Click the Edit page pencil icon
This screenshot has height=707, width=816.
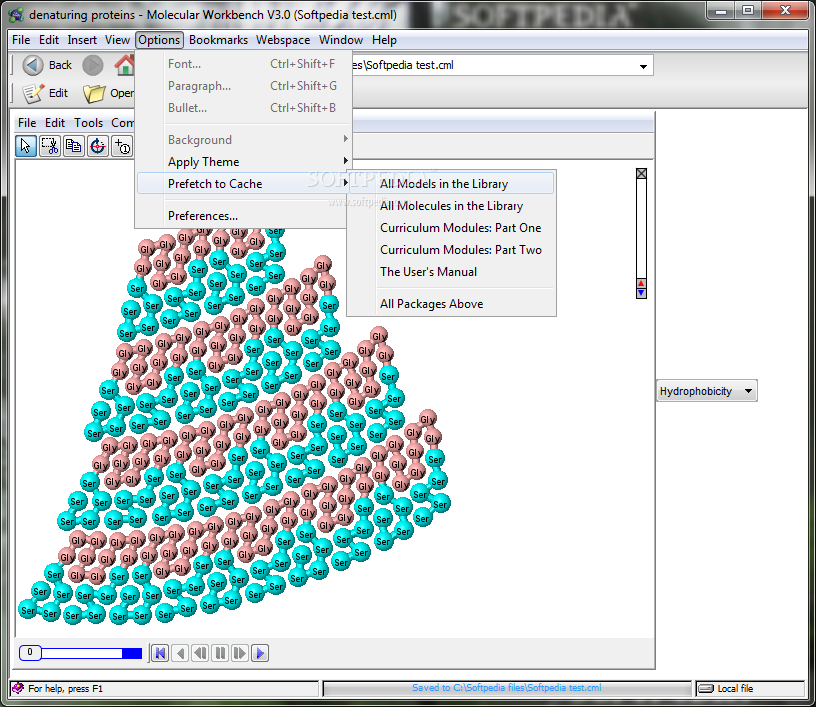[x=34, y=93]
